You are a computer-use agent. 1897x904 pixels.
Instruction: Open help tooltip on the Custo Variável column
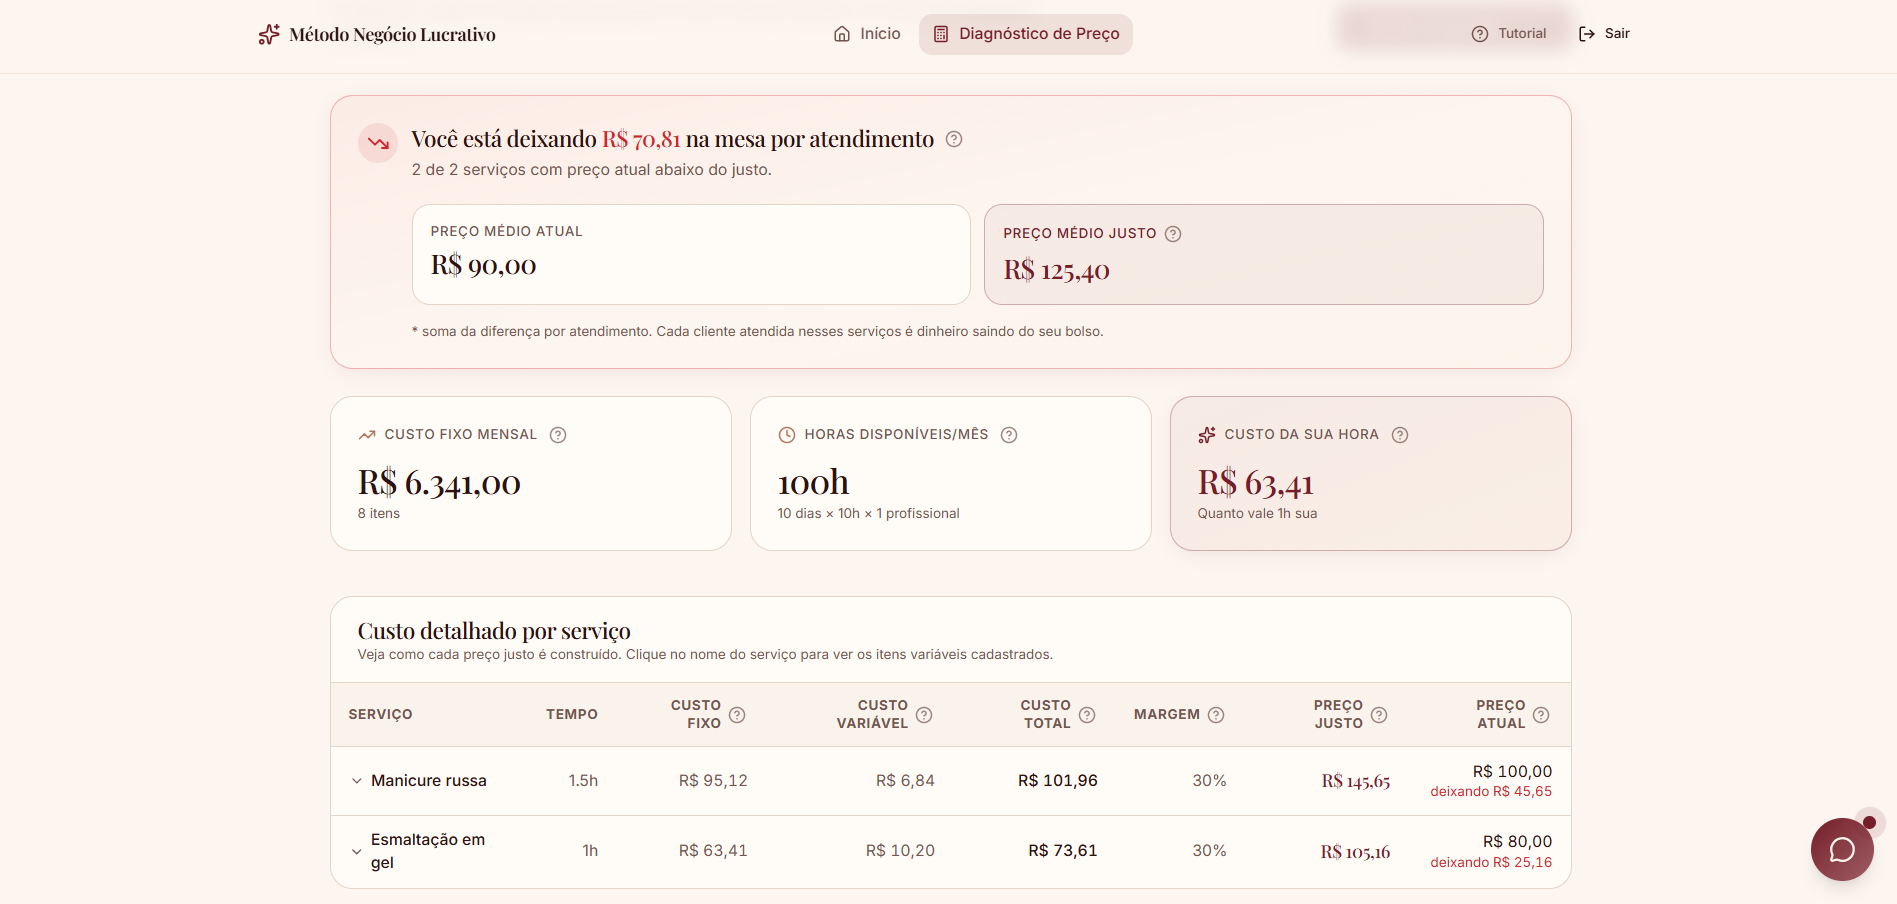coord(925,715)
